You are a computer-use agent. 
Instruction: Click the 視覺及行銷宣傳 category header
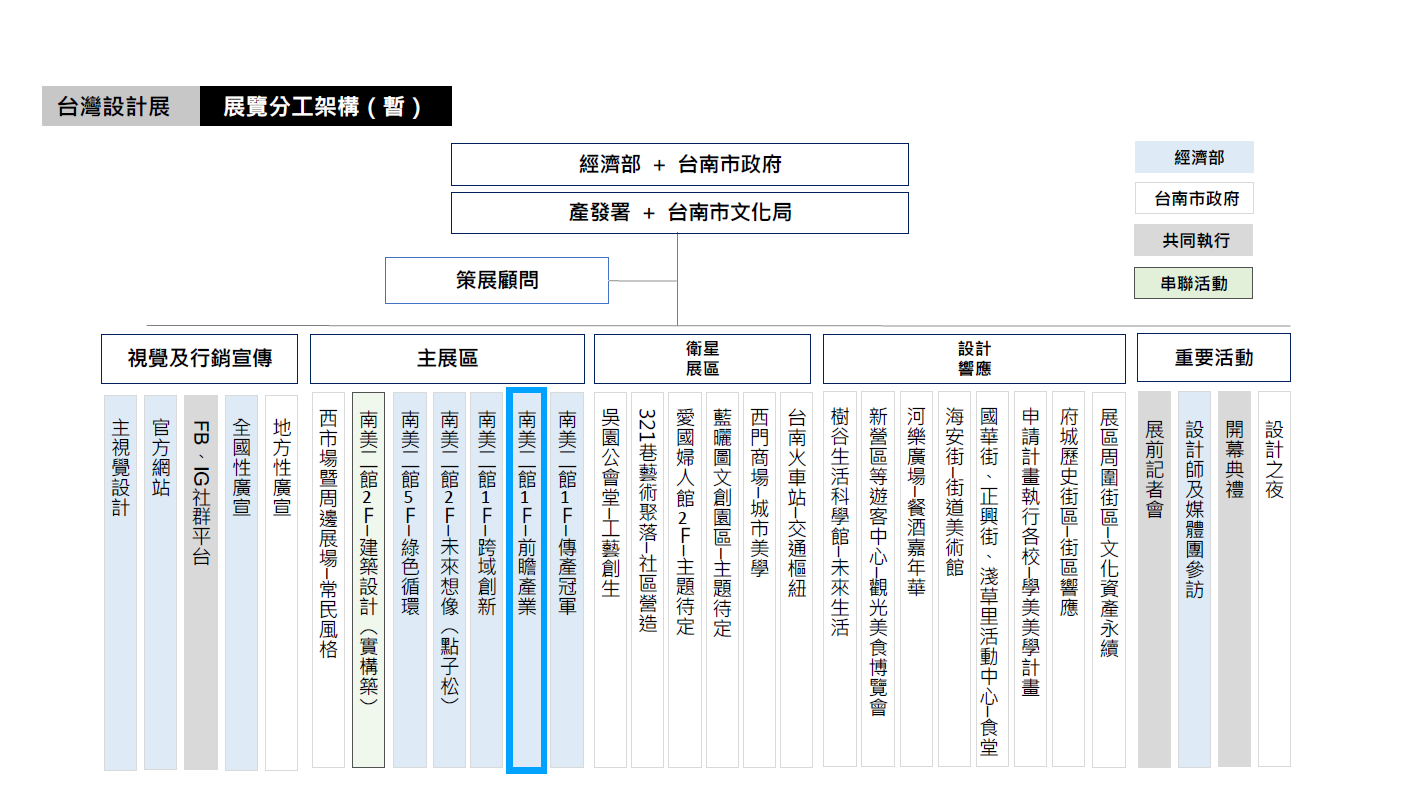tap(199, 358)
